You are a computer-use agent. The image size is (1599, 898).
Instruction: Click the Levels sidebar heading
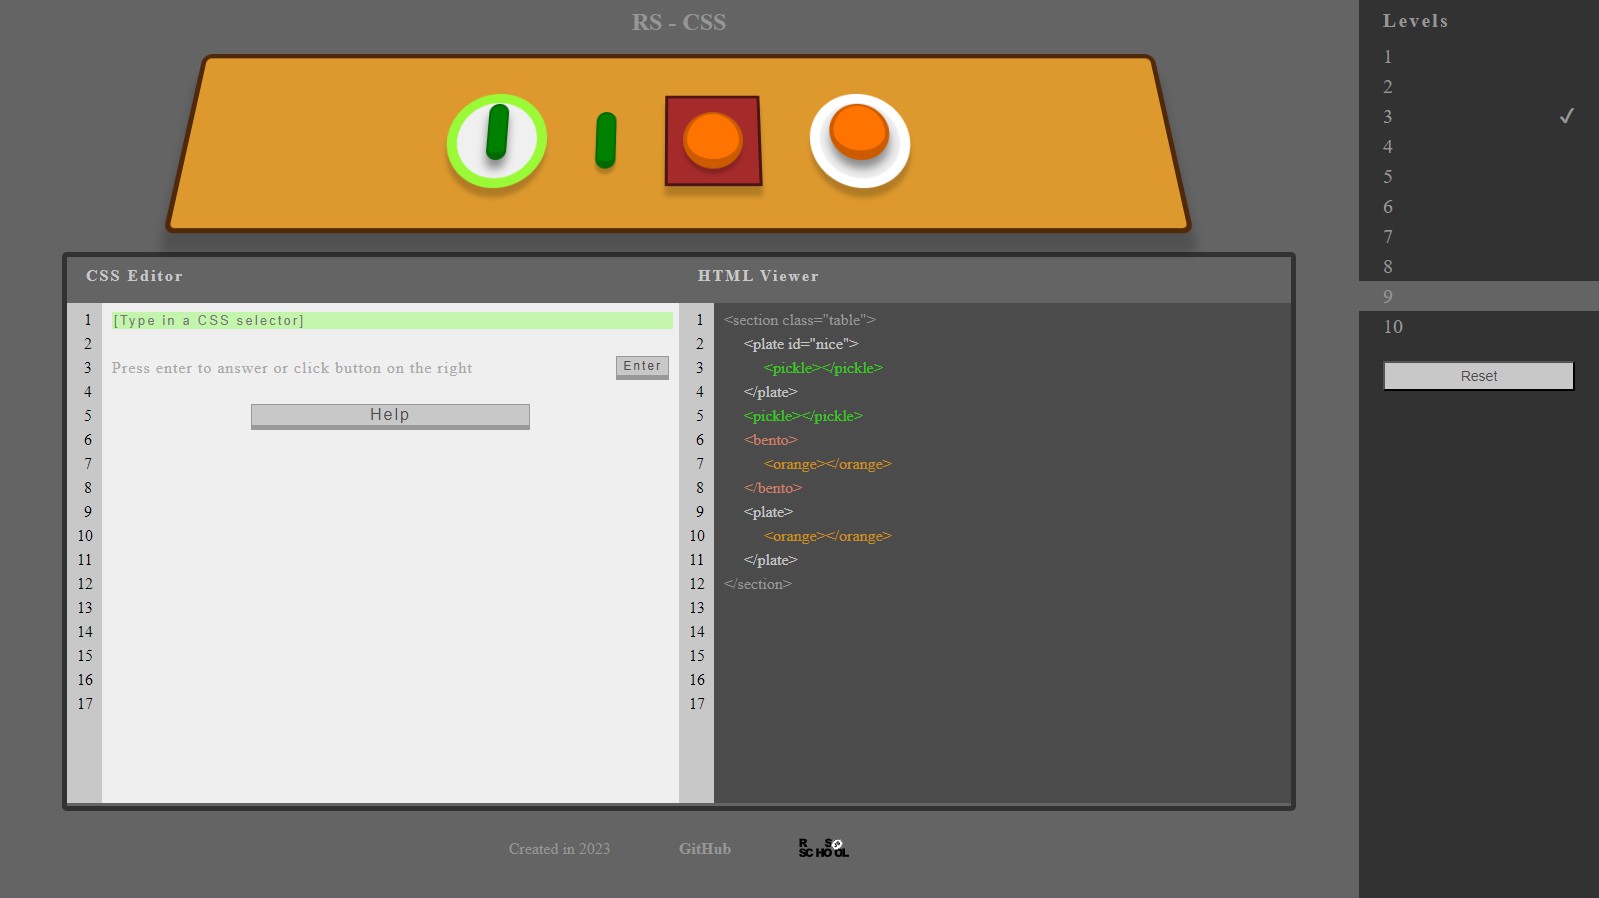pyautogui.click(x=1415, y=21)
